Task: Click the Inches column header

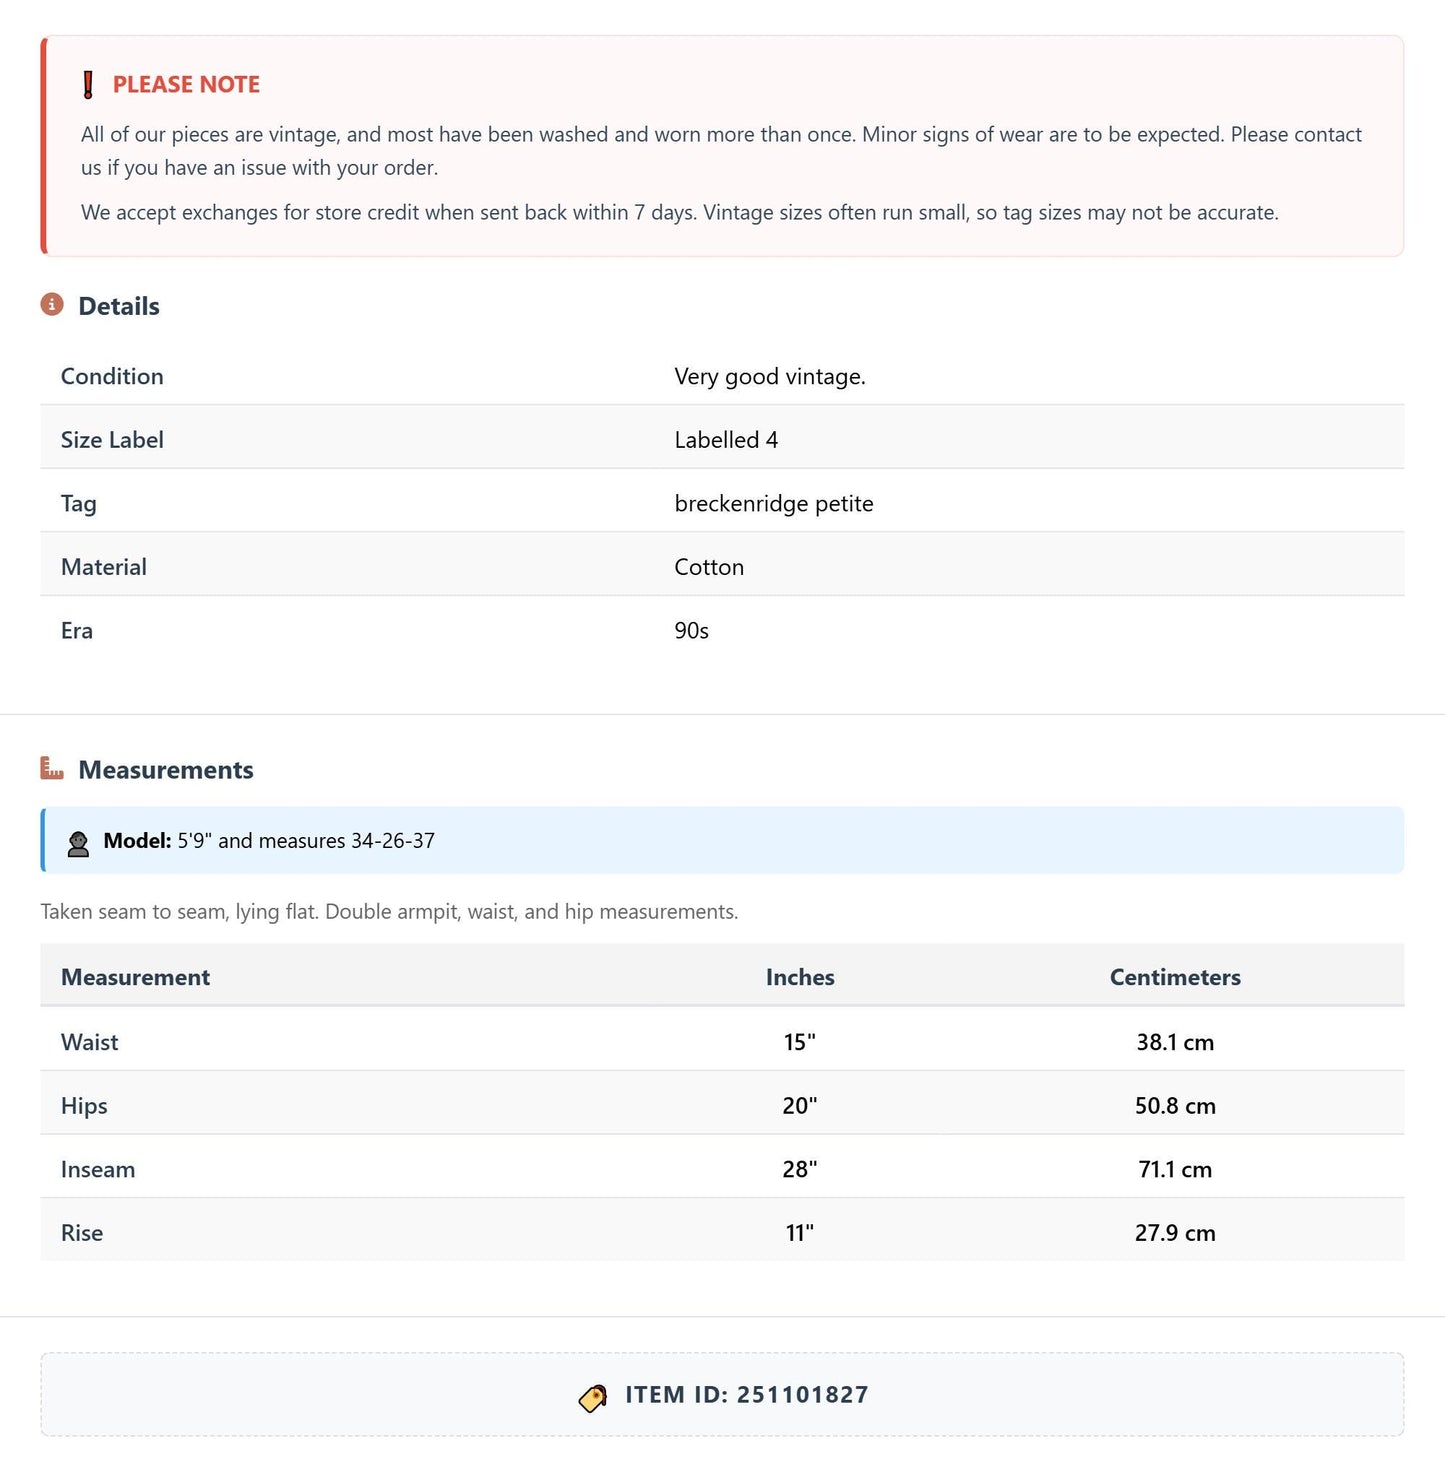Action: coord(800,977)
